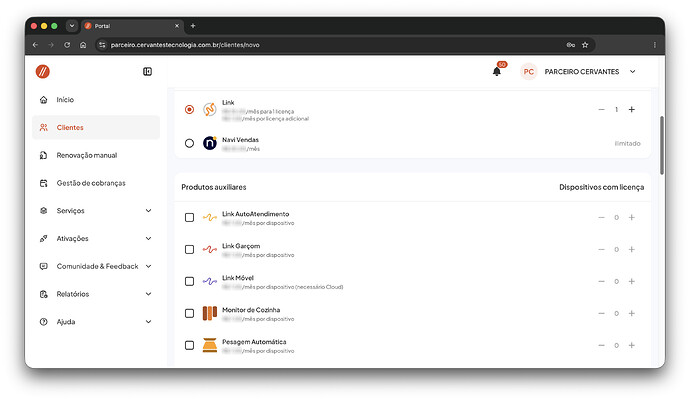The height and width of the screenshot is (401, 690).
Task: Close the Portal browser tab
Action: tap(177, 26)
